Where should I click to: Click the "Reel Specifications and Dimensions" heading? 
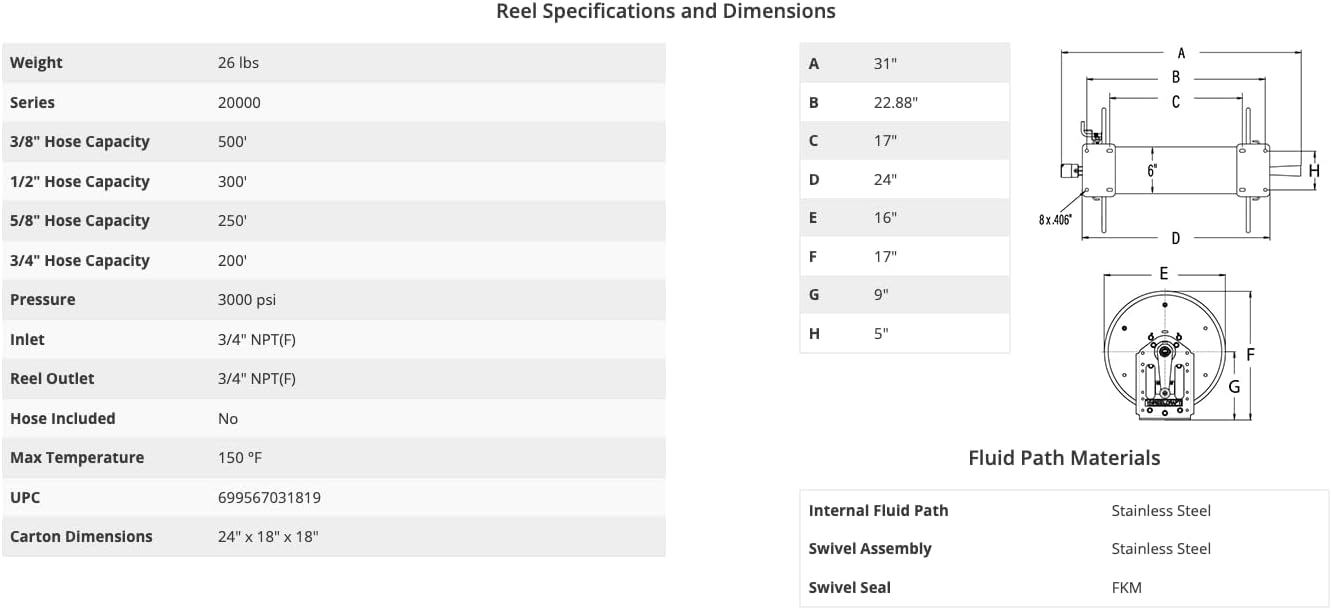point(665,12)
